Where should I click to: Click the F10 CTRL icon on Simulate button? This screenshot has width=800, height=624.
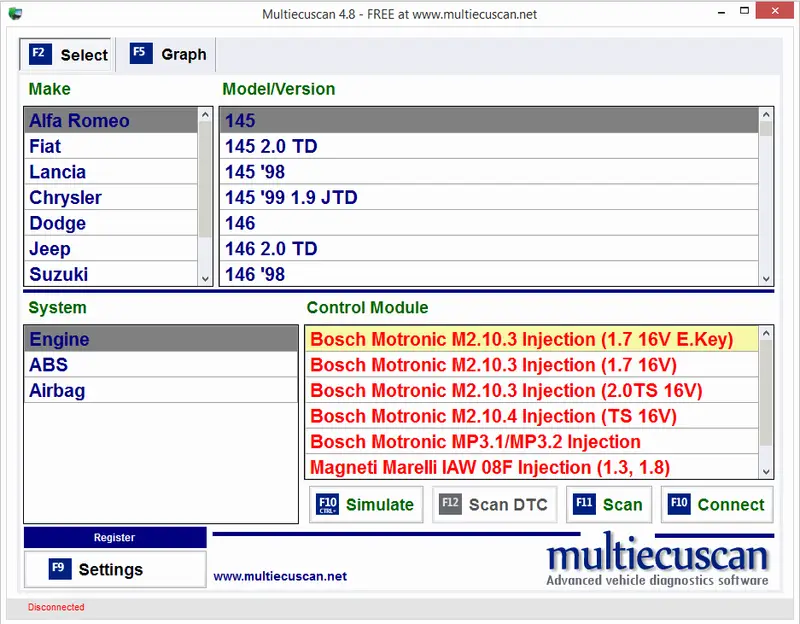click(x=327, y=504)
